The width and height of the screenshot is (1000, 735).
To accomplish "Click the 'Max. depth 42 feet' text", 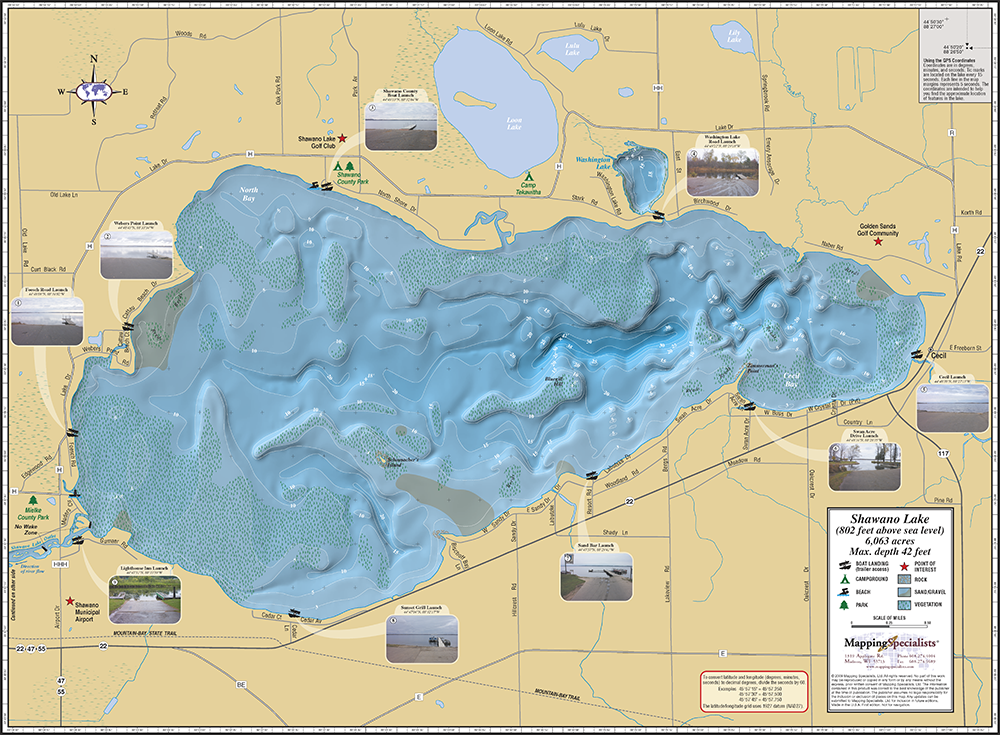I will pyautogui.click(x=890, y=551).
